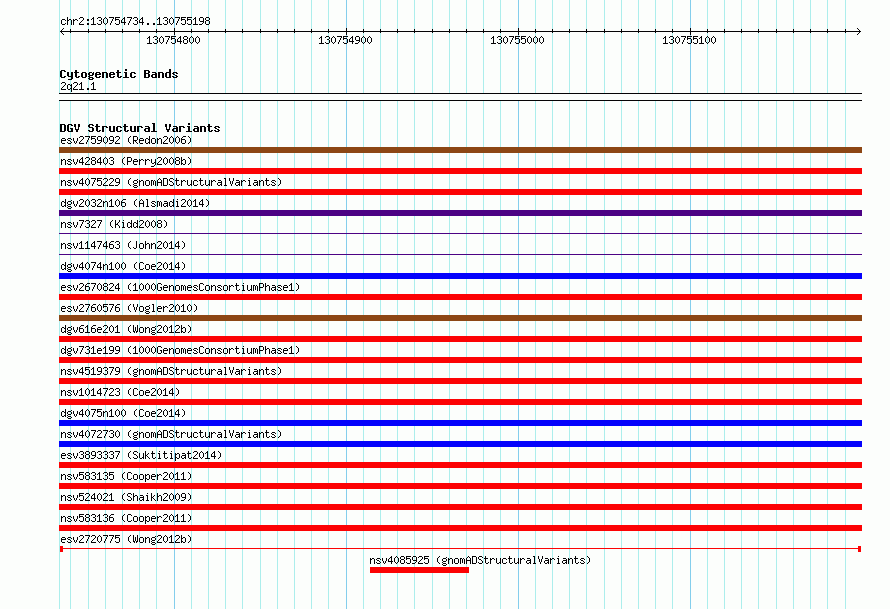Viewport: 890px width, 609px height.
Task: Open esv3893337 (Suktitipat2014) label
Action: [141, 455]
